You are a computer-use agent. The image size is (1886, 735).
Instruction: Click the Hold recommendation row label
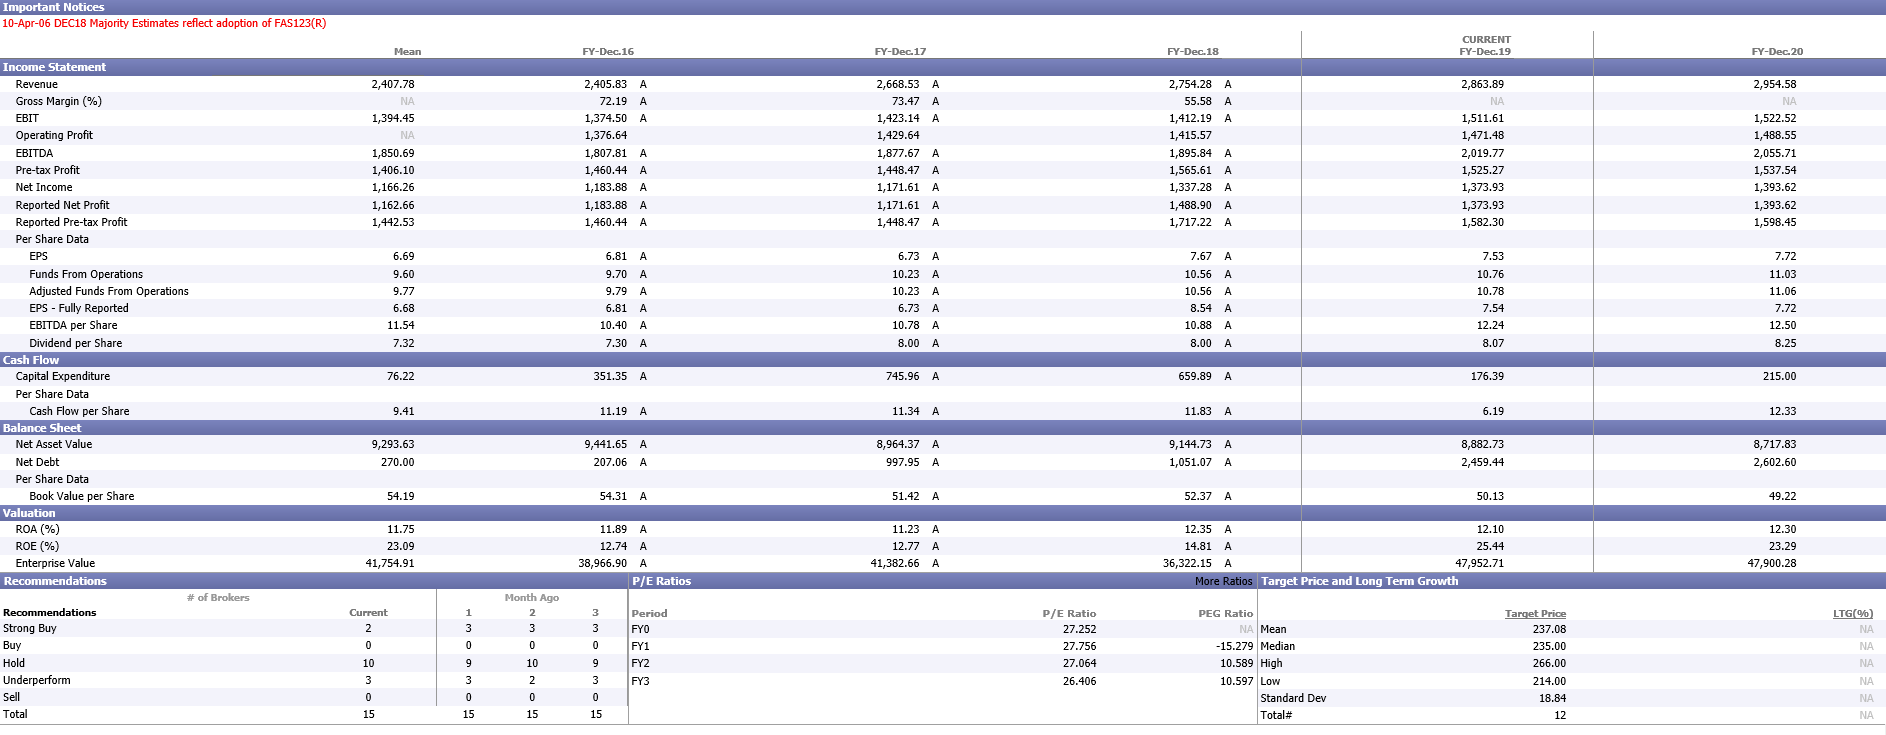pyautogui.click(x=14, y=663)
